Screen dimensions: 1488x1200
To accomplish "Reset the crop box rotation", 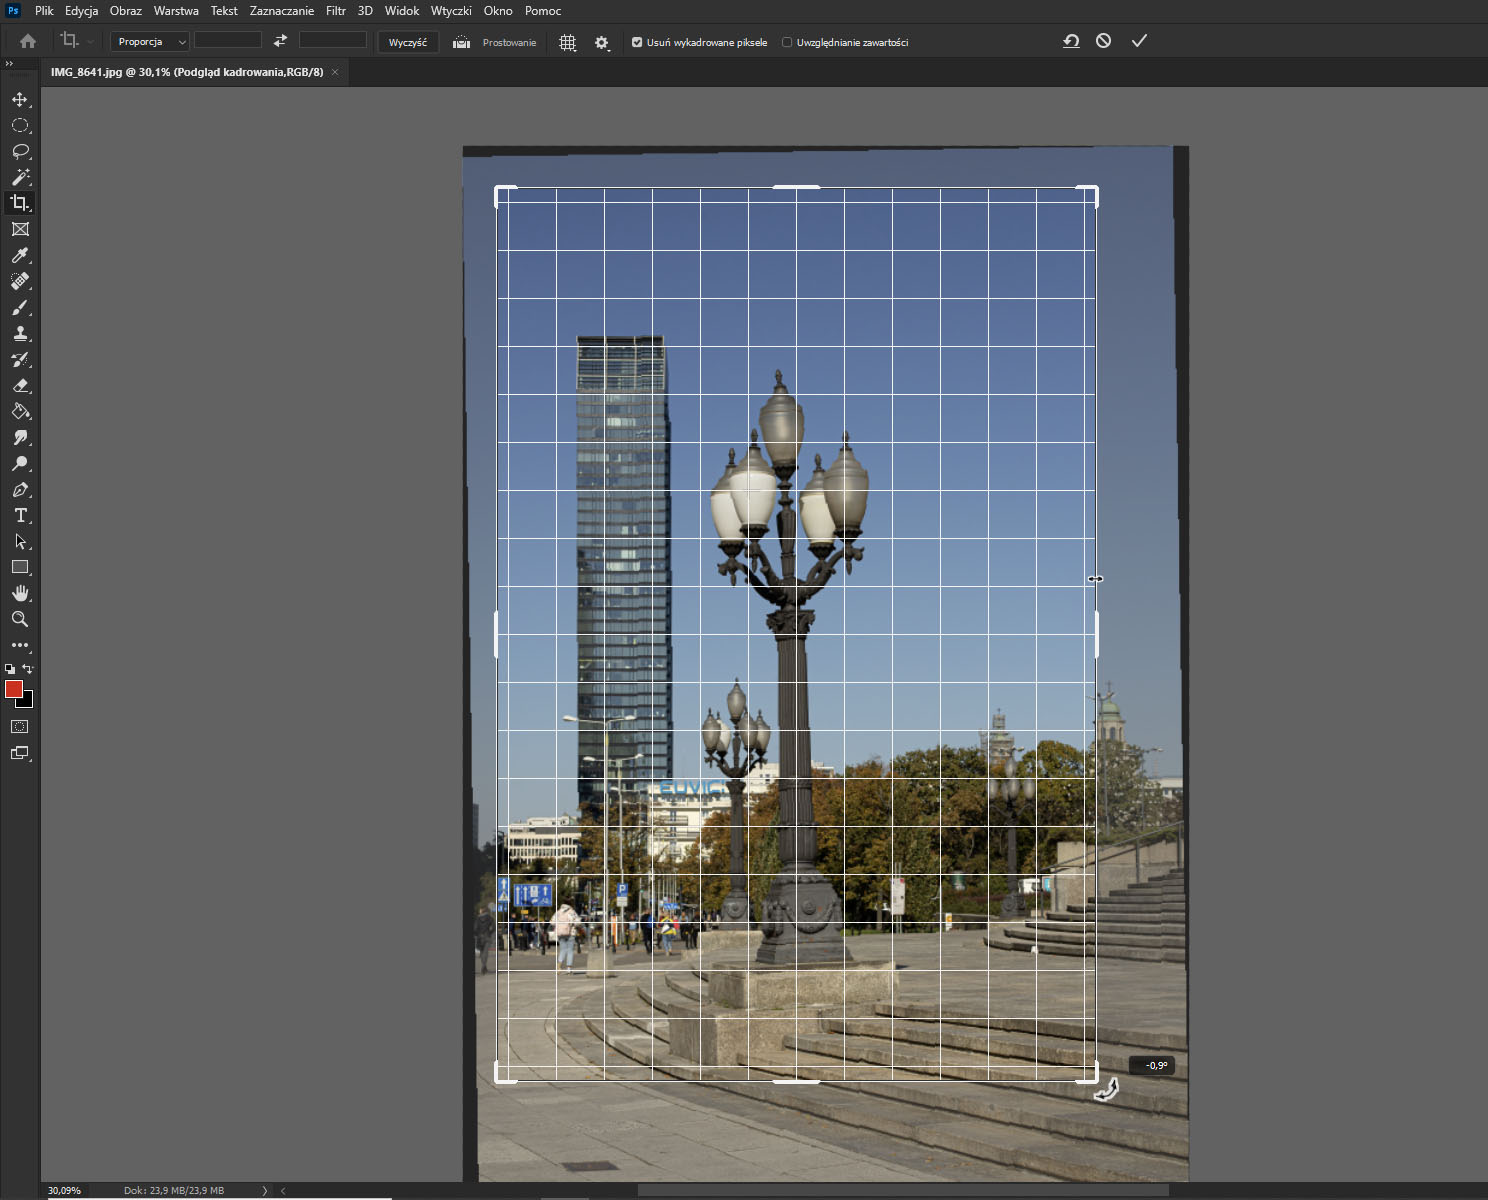I will pyautogui.click(x=1071, y=41).
